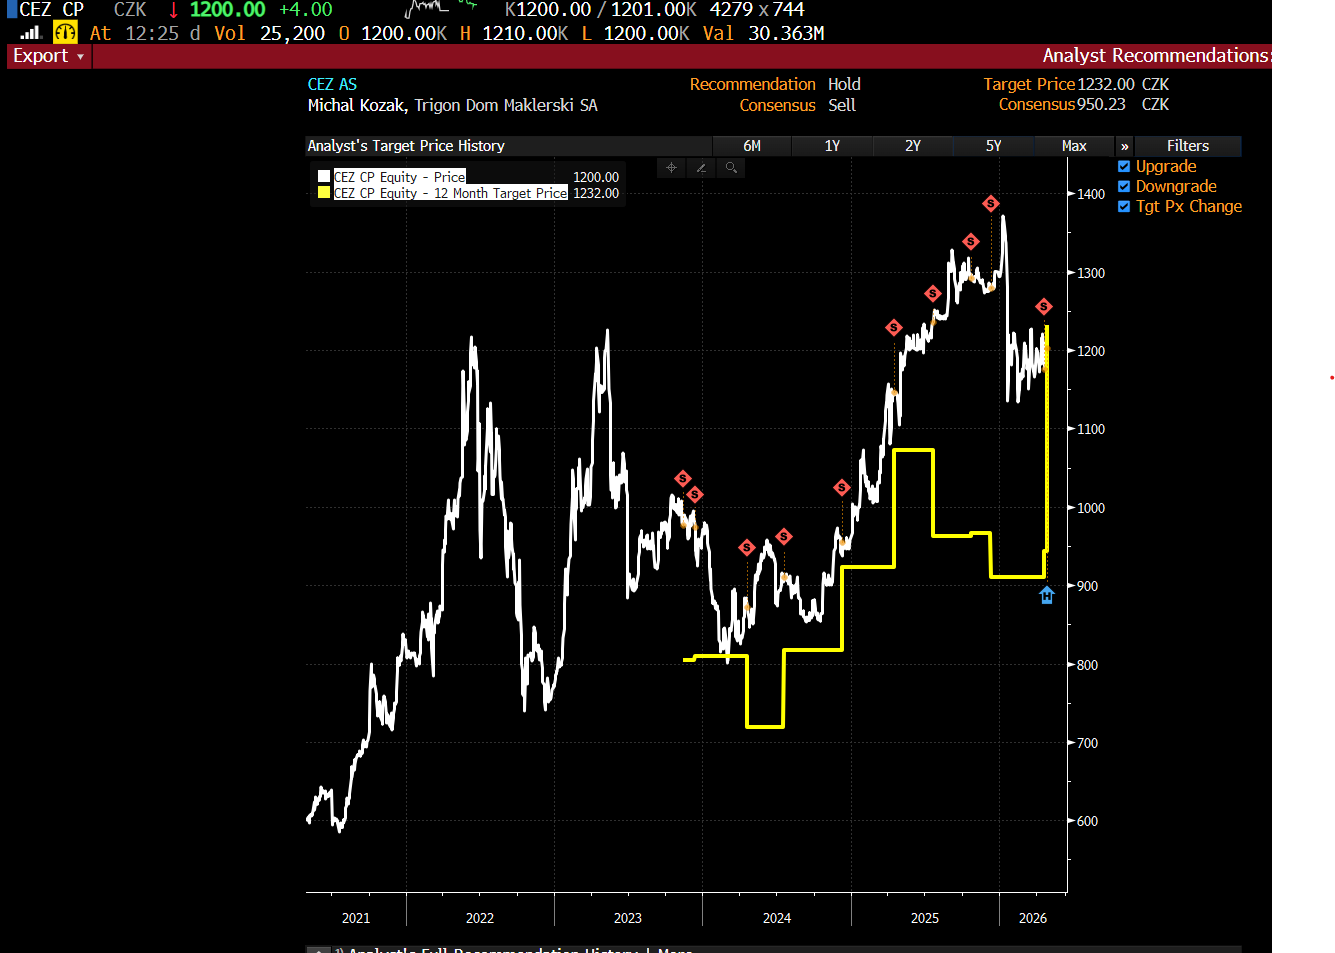Click the CEZ CP Equity - Price legend label

(x=399, y=177)
